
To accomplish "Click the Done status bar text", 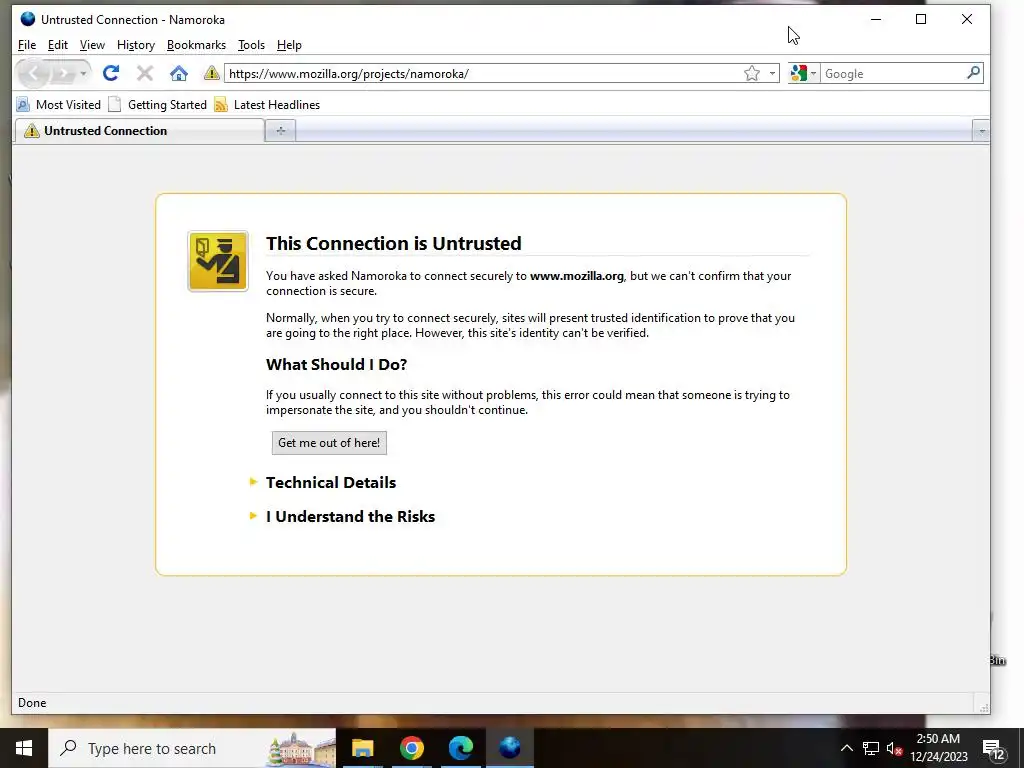I will [32, 703].
